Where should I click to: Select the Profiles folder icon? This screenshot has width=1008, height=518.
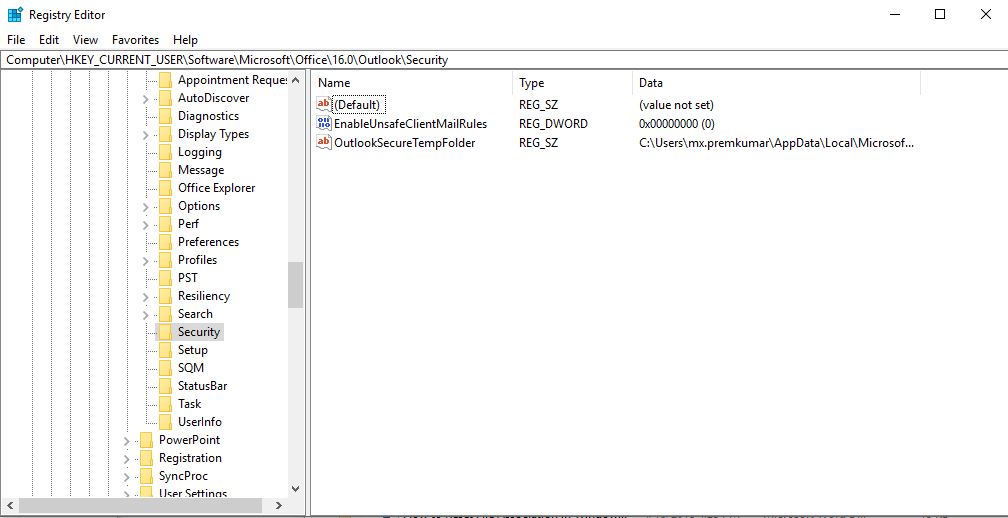click(166, 260)
